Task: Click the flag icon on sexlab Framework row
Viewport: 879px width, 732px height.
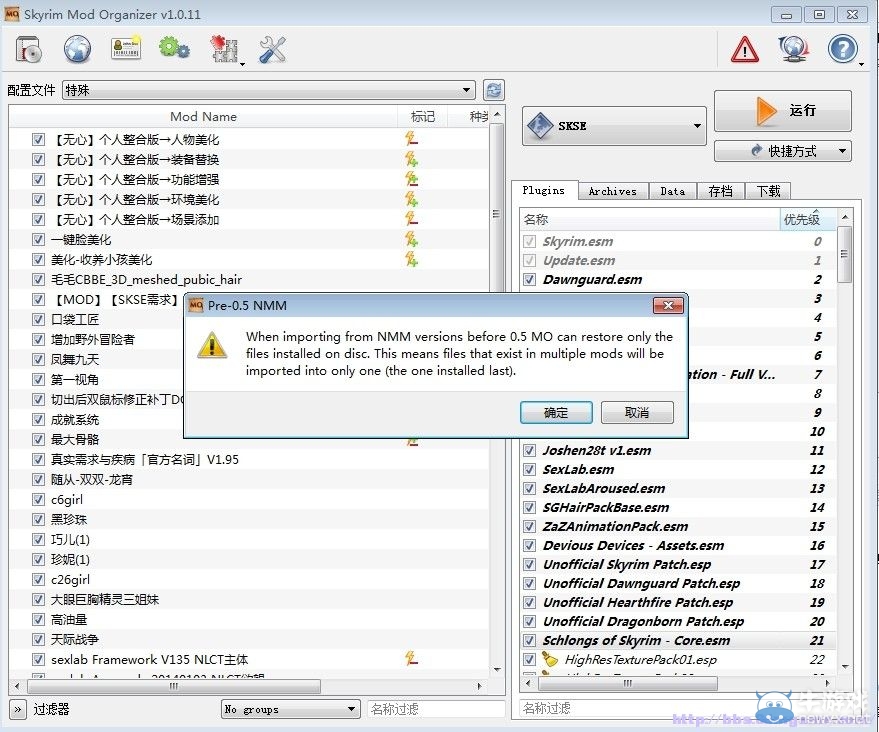Action: click(411, 659)
